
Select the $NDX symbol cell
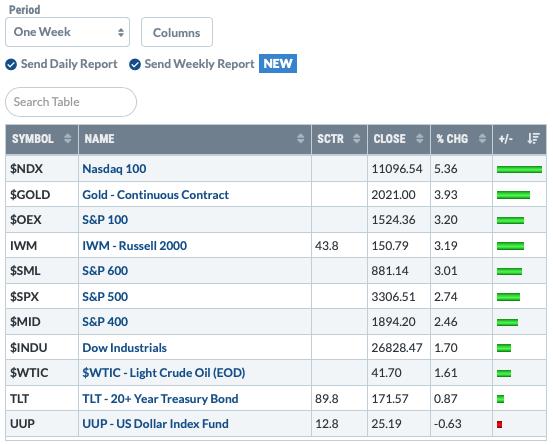pyautogui.click(x=42, y=169)
